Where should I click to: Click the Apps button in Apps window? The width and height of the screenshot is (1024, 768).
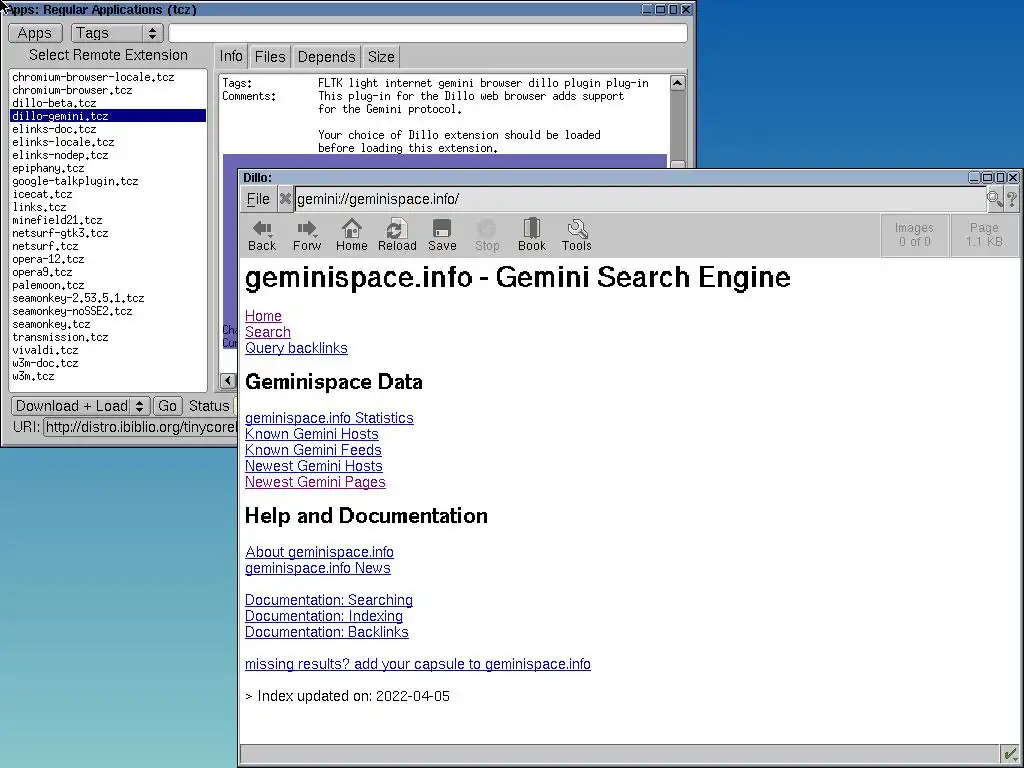pos(35,33)
